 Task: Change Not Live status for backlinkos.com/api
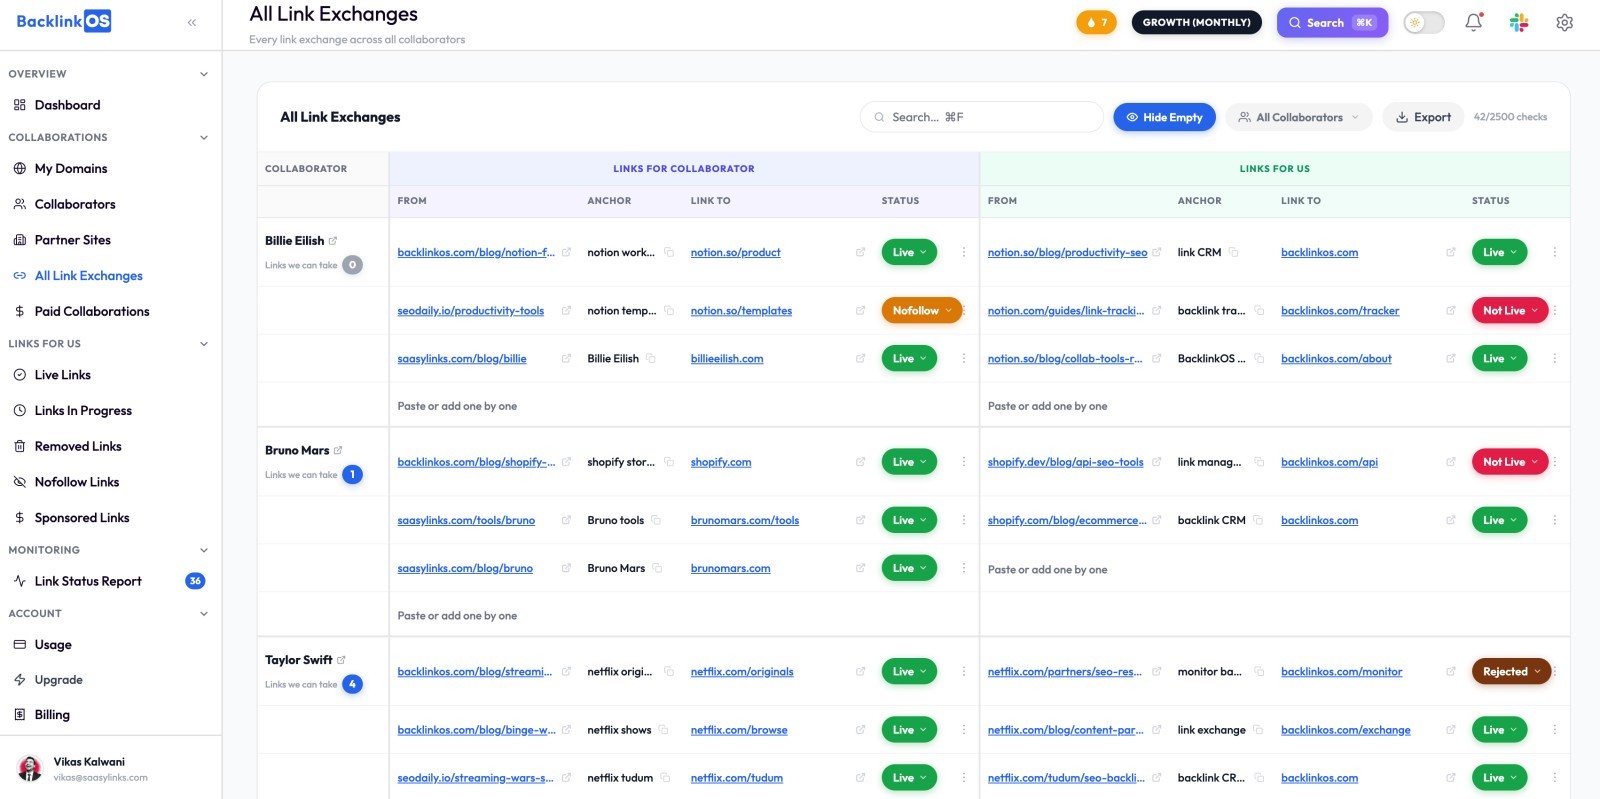[1510, 462]
